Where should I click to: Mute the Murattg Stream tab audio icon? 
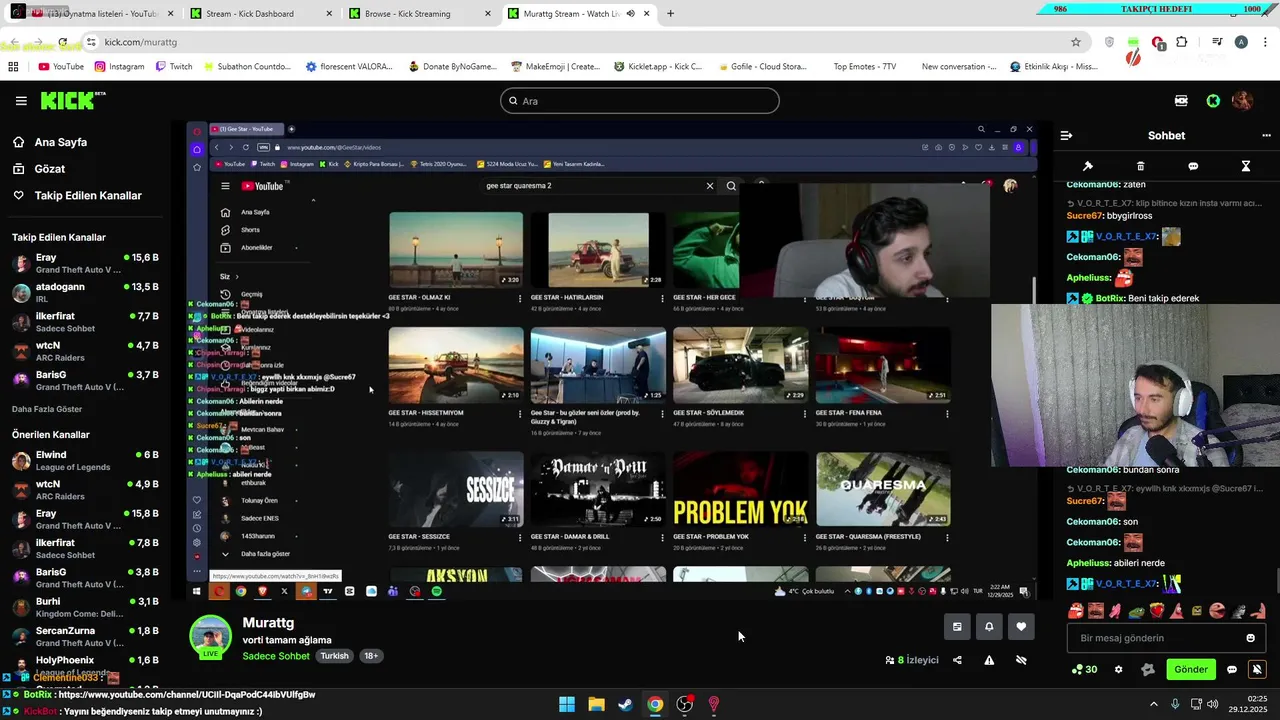pos(630,14)
